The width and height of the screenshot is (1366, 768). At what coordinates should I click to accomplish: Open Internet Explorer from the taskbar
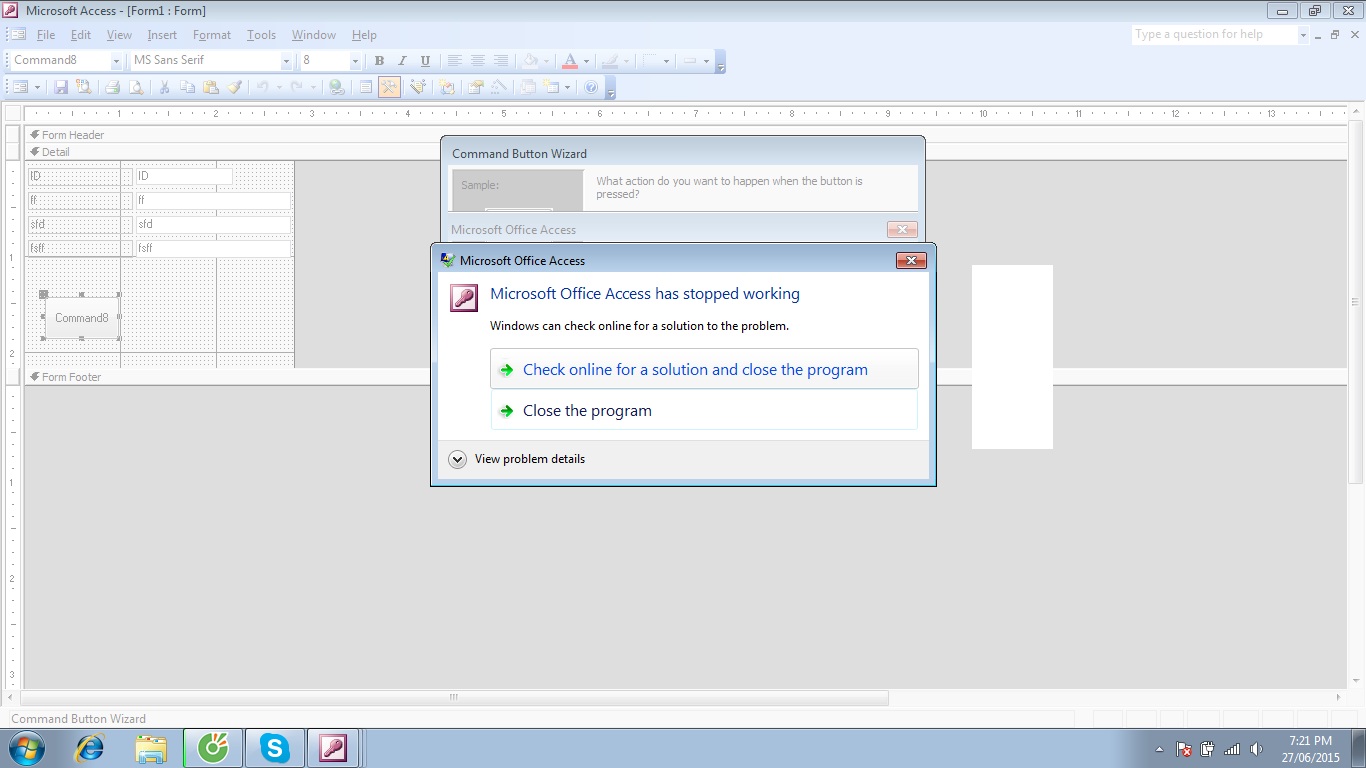coord(90,748)
